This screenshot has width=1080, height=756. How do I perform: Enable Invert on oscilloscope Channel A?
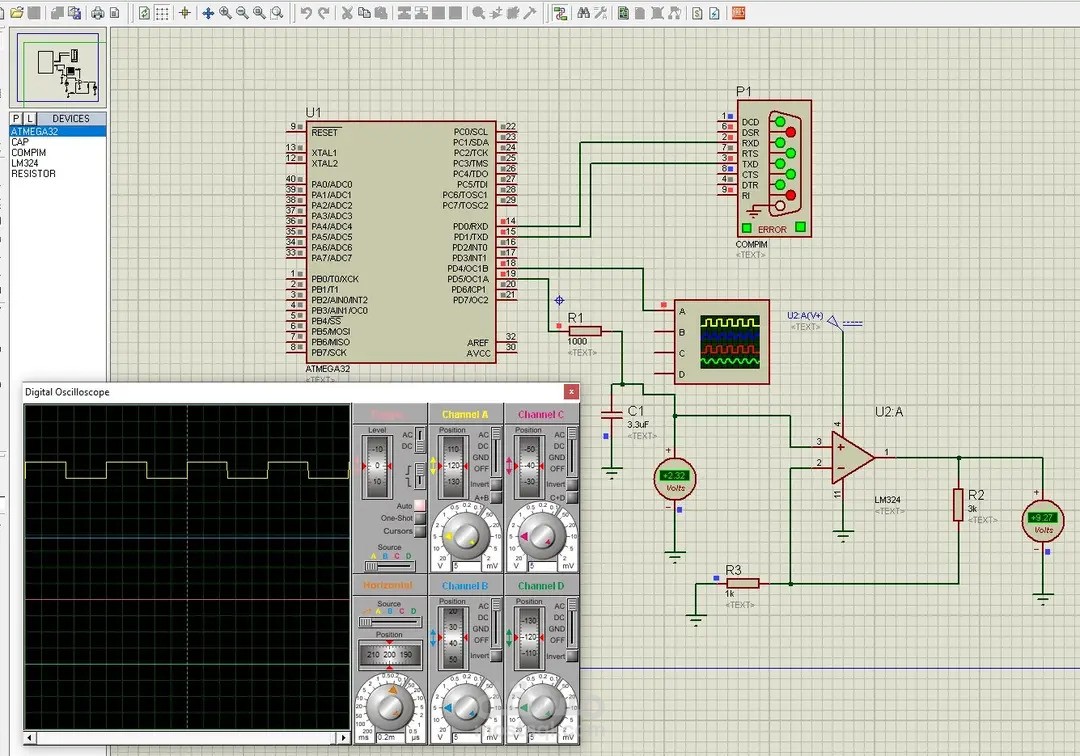click(x=495, y=484)
